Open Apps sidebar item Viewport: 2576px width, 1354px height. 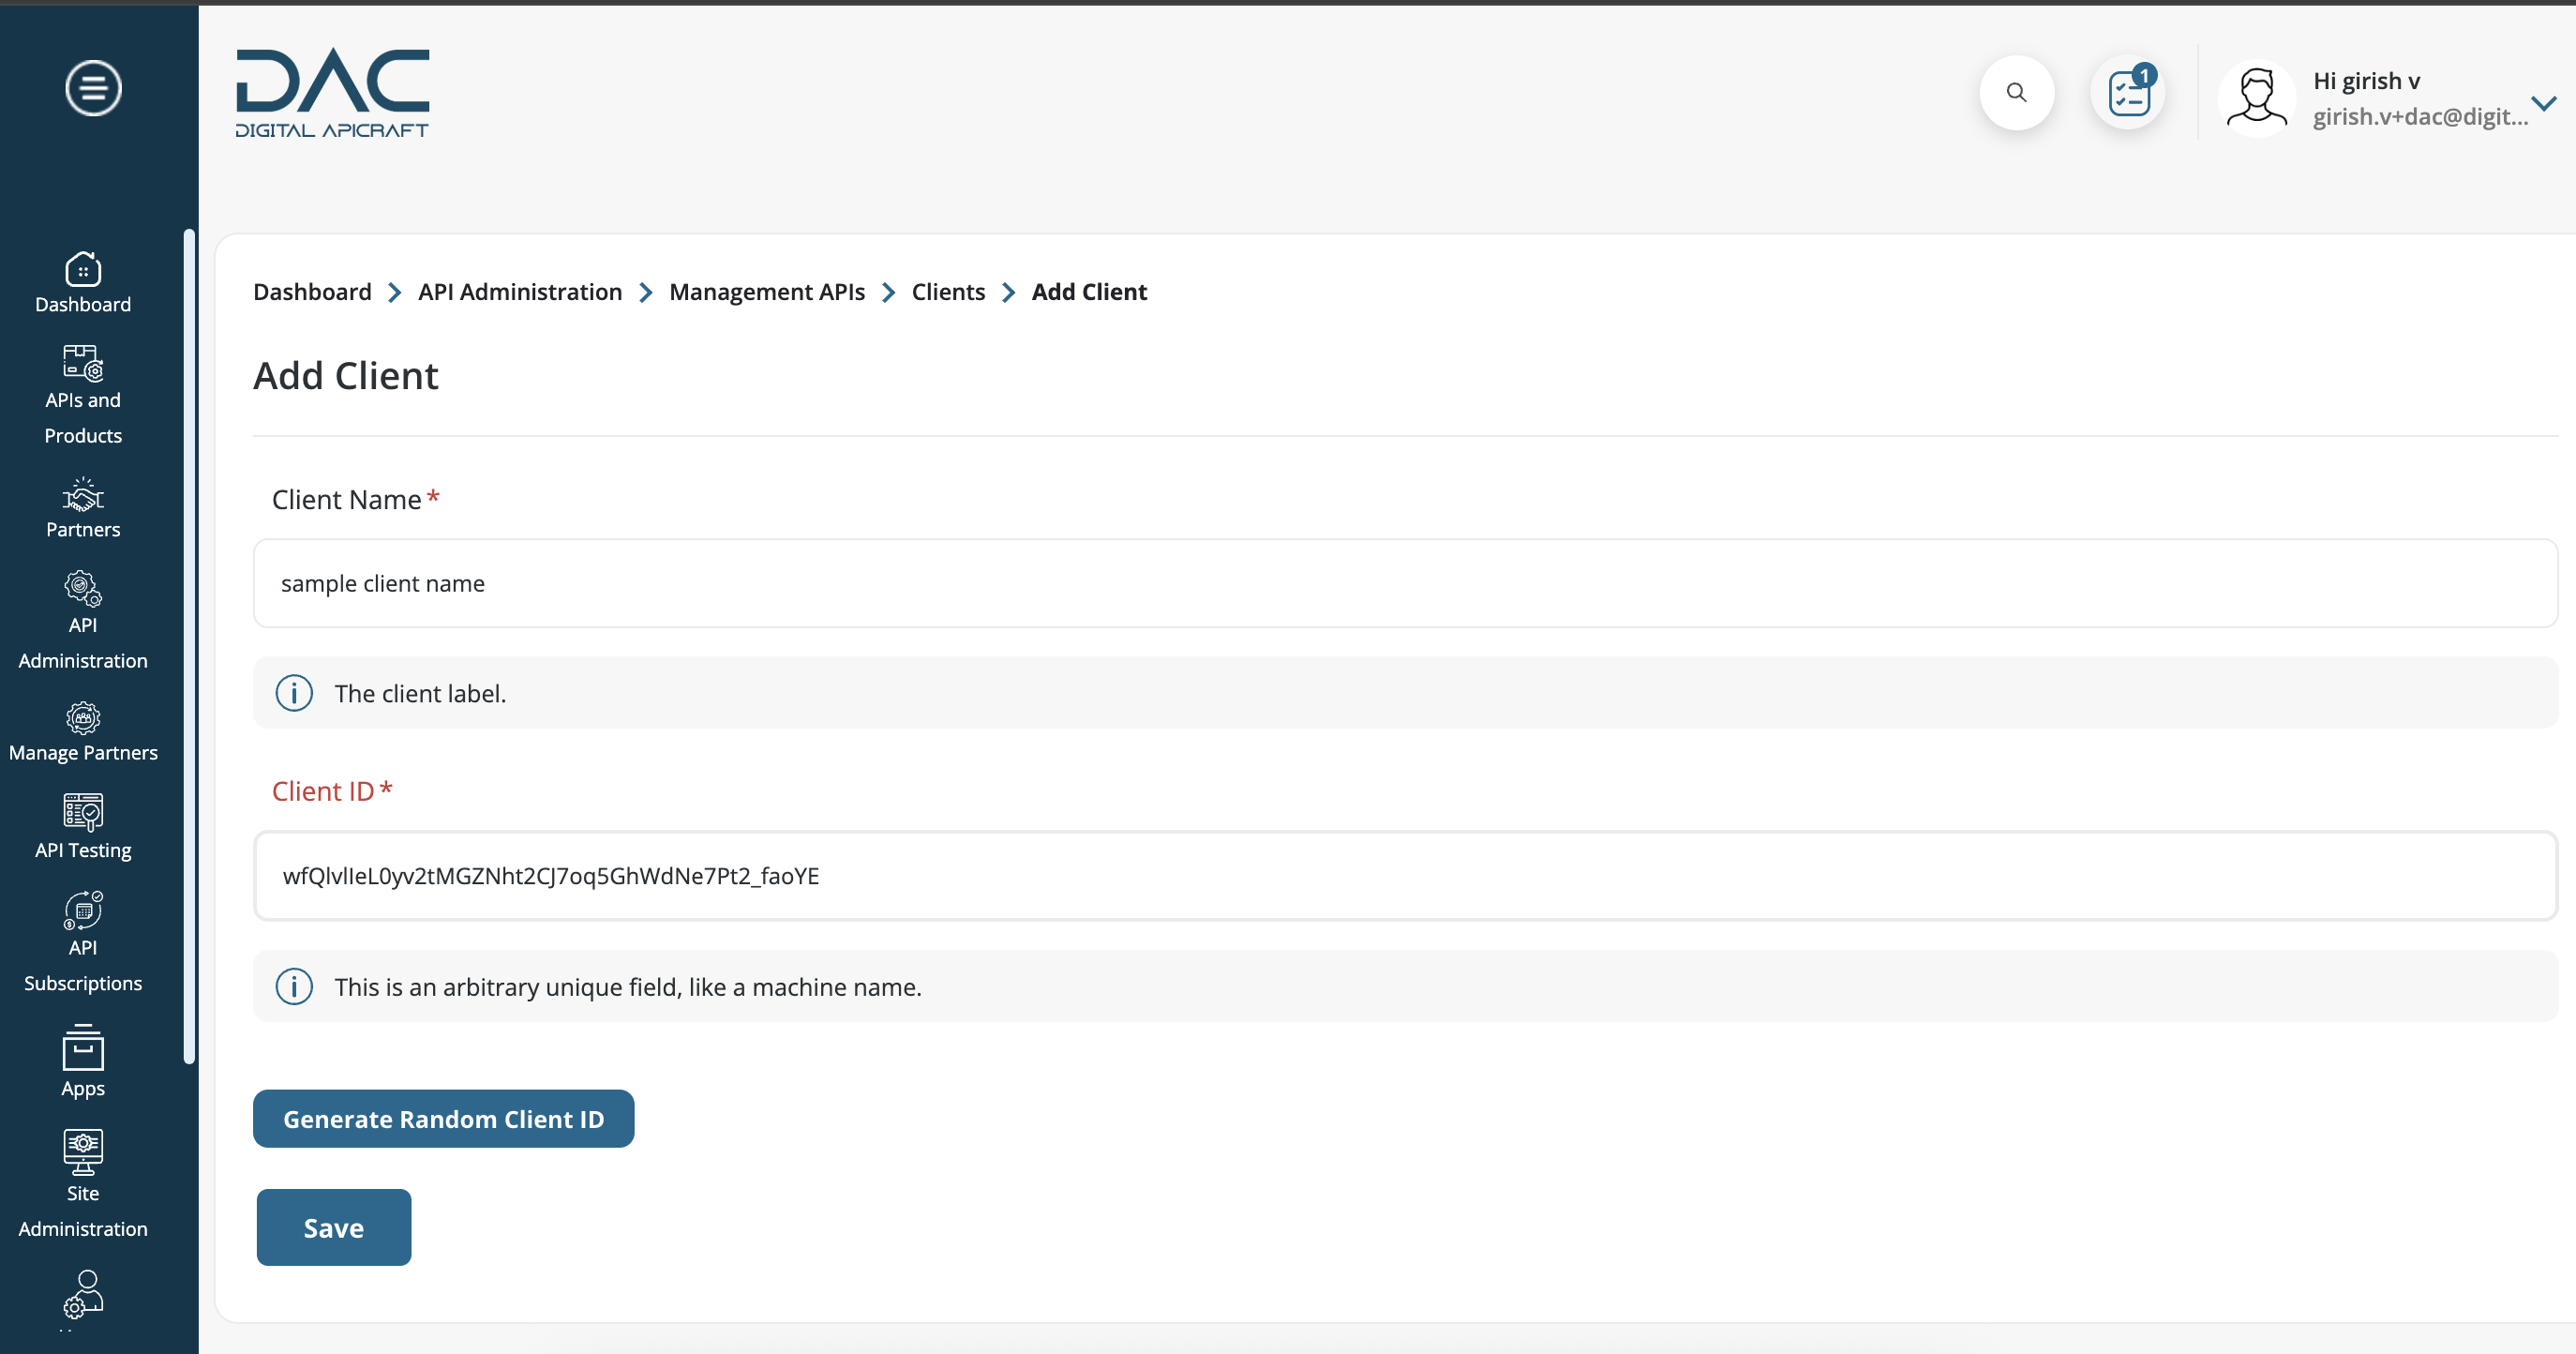83,1062
